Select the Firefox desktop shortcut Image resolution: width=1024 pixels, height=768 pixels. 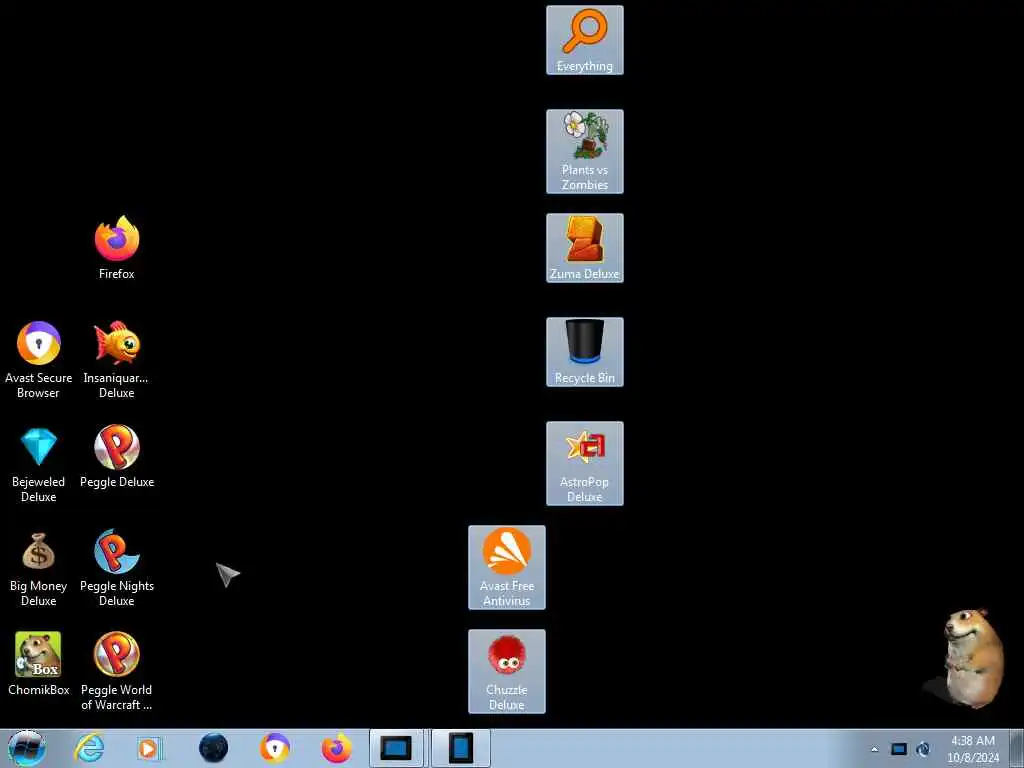pos(116,248)
